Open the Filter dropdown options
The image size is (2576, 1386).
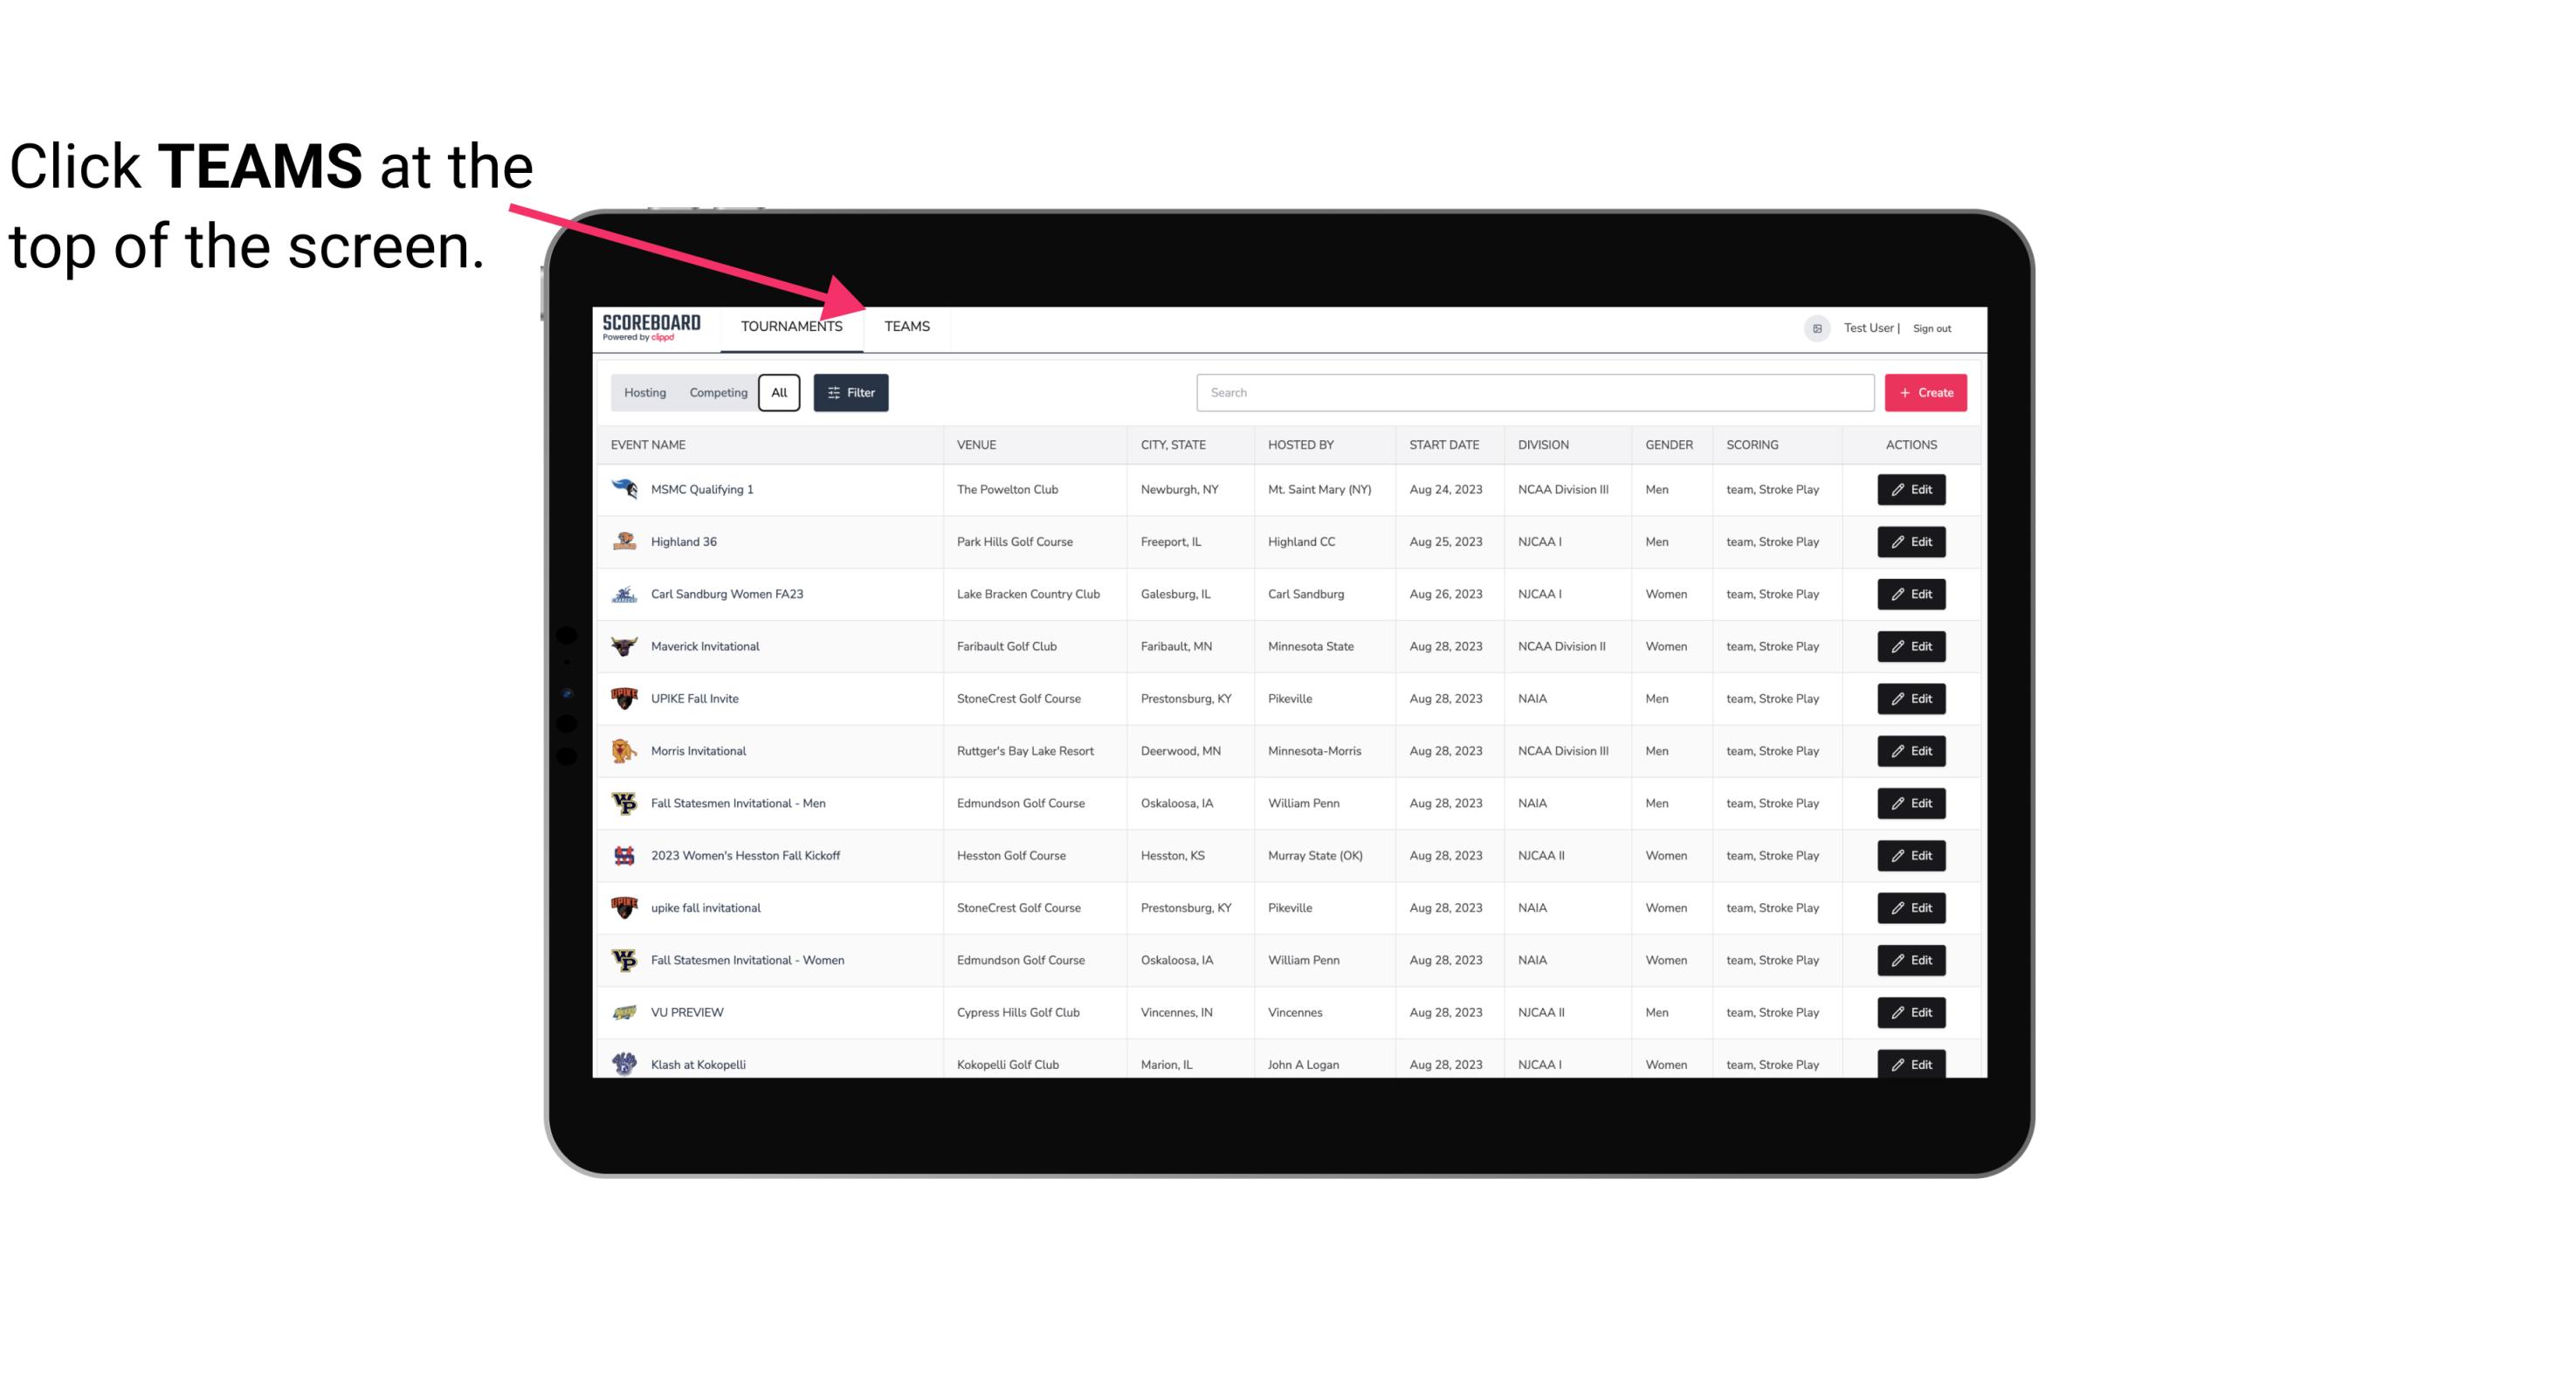(851, 393)
